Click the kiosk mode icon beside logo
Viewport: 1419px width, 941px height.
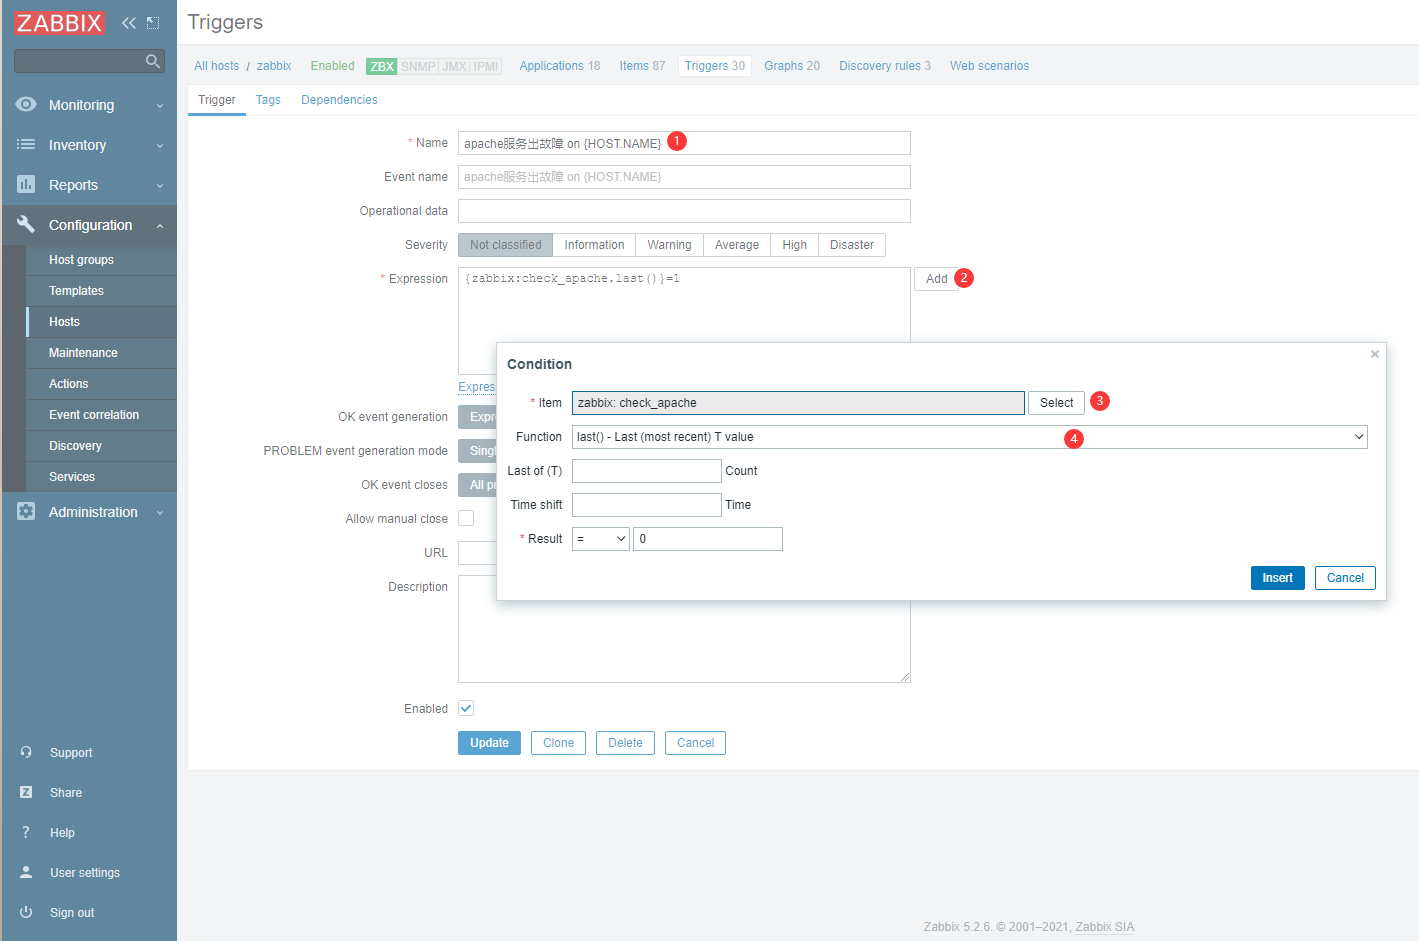[x=153, y=23]
